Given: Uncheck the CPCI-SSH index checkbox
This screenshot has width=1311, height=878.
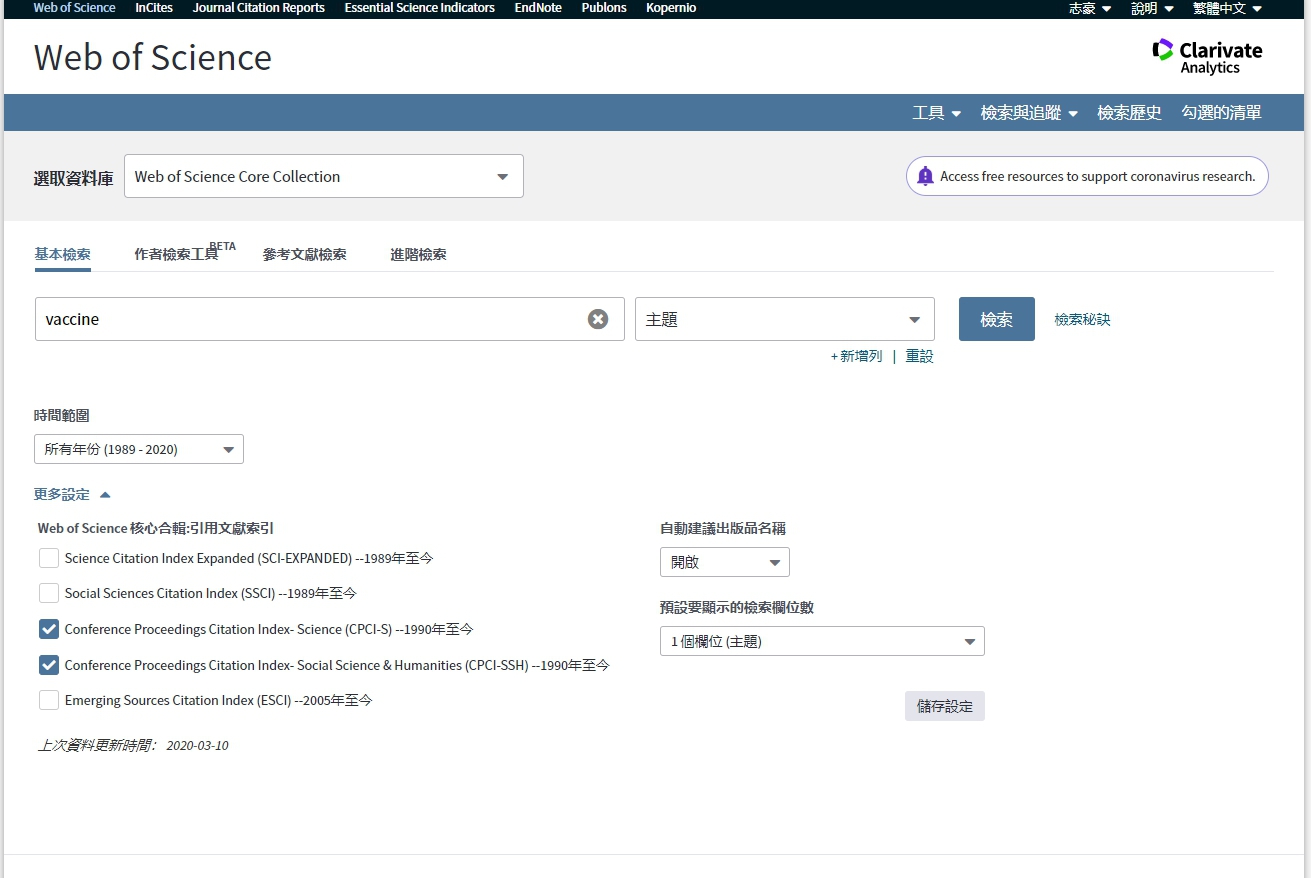Looking at the screenshot, I should pos(49,665).
